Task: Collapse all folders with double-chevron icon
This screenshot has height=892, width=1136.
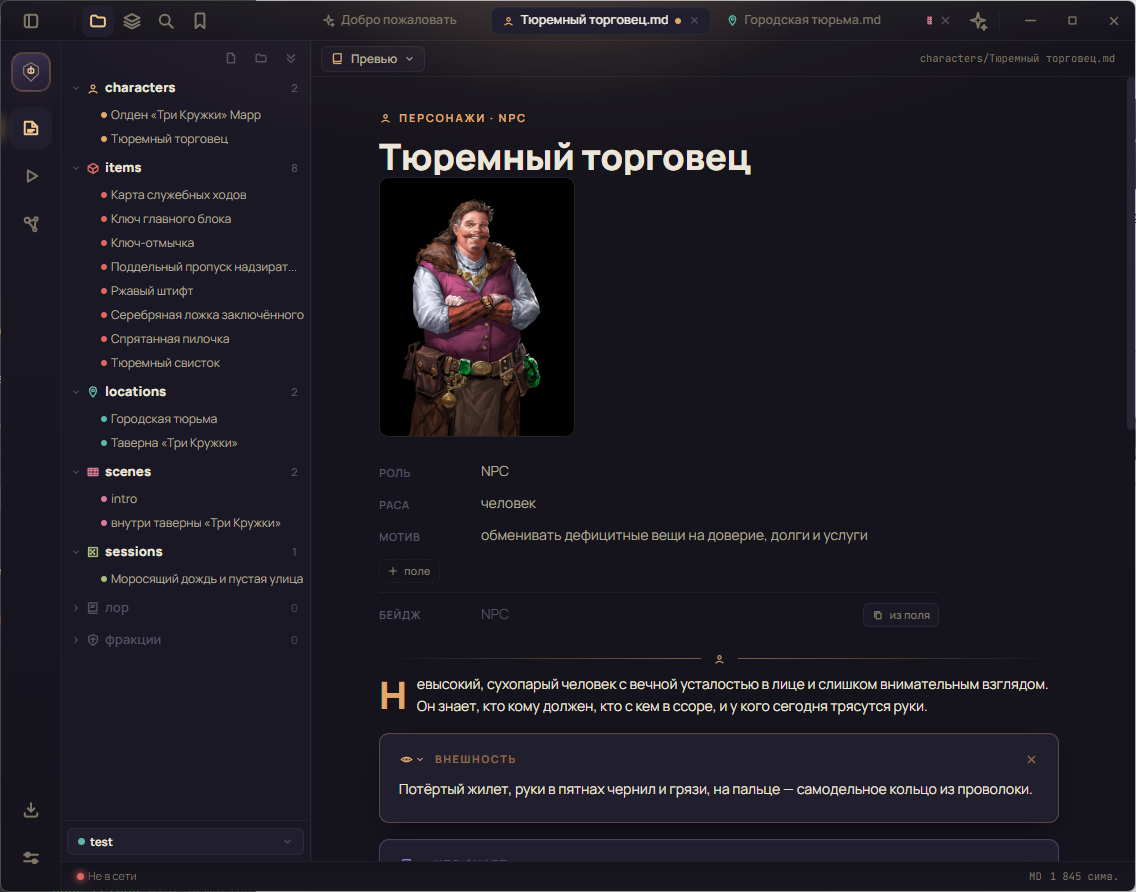Action: click(291, 58)
